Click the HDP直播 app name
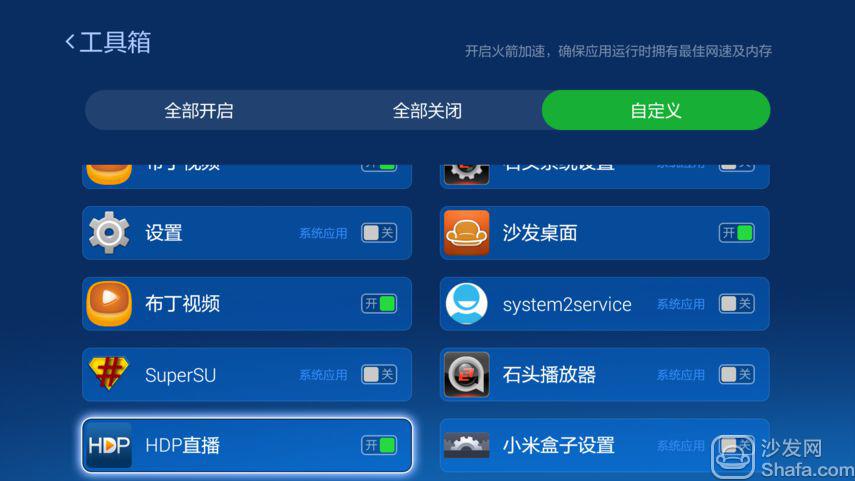This screenshot has width=855, height=481. 182,445
